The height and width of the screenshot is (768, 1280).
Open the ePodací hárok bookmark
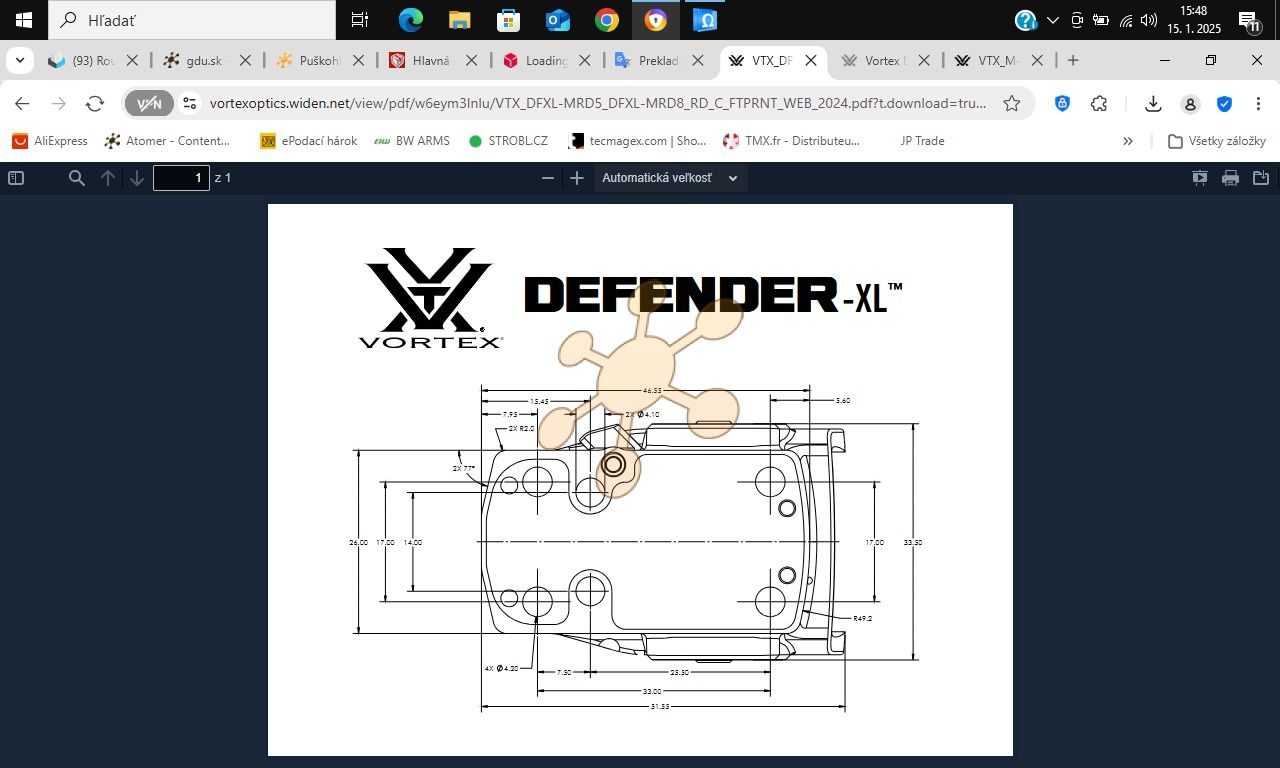pyautogui.click(x=308, y=141)
